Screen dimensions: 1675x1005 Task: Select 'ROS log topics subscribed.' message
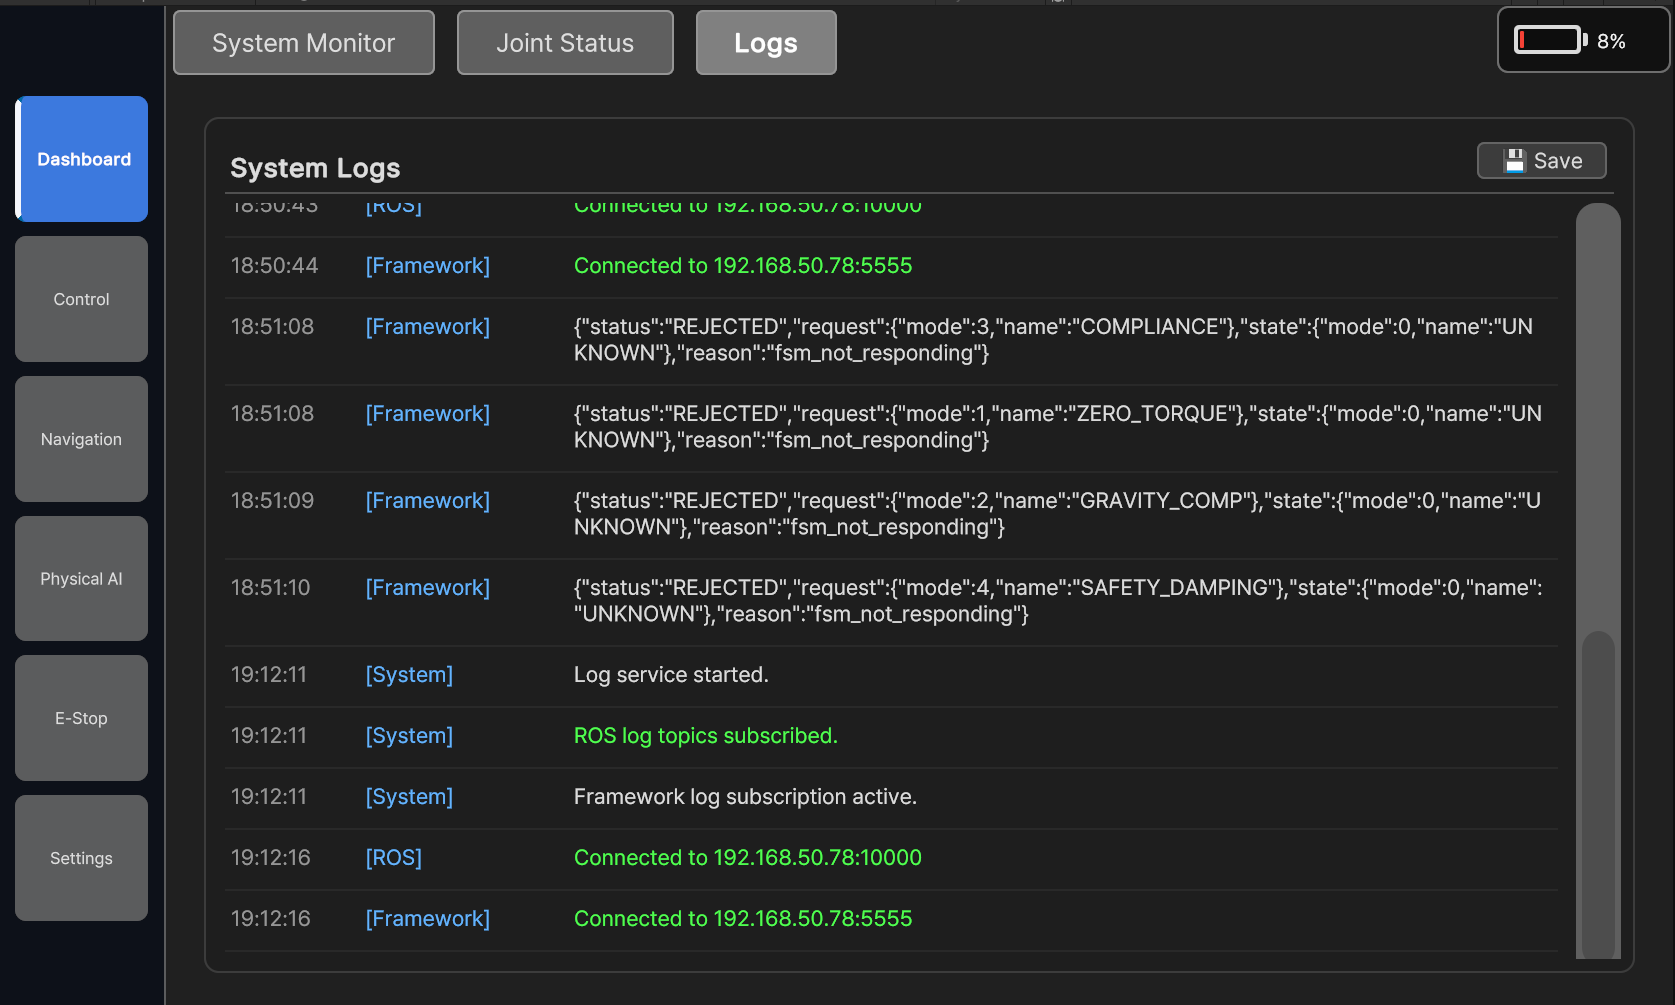[705, 736]
